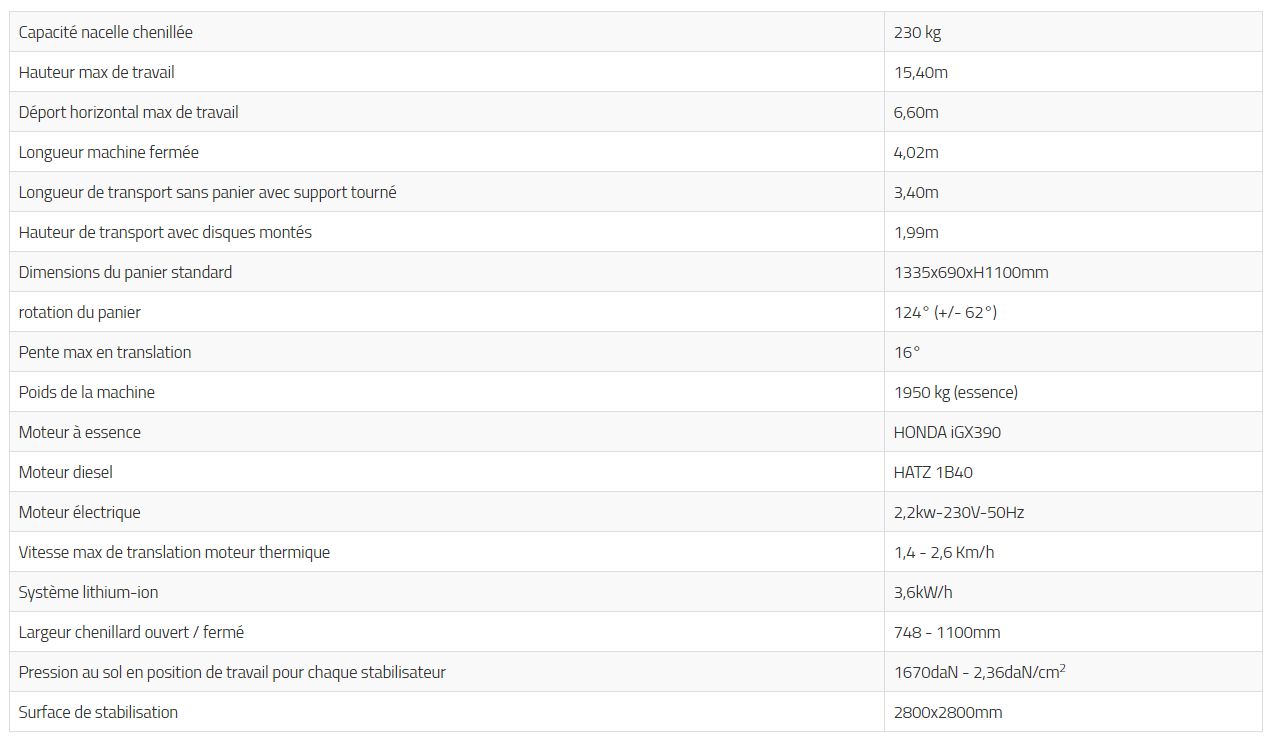
Task: Select the '15,40m' working height value
Action: coord(920,72)
